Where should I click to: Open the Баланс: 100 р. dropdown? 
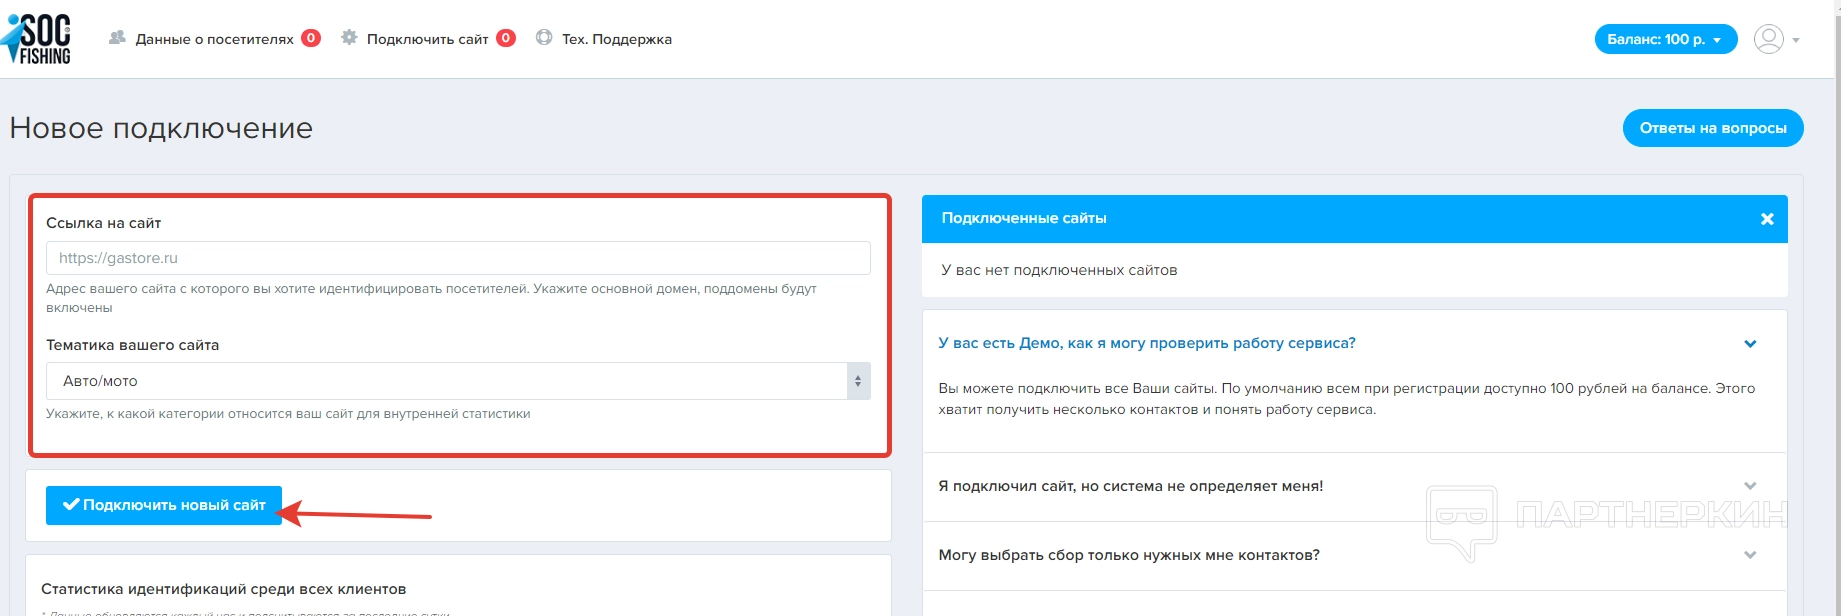point(1665,39)
